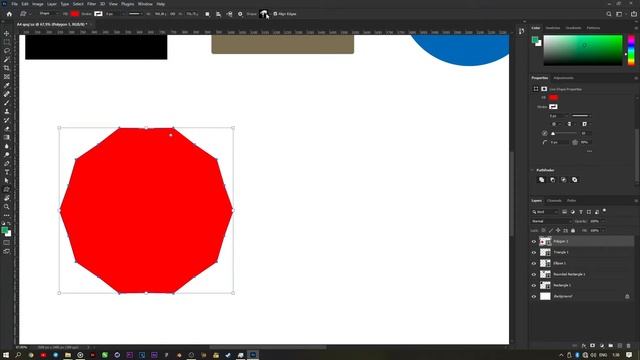The width and height of the screenshot is (640, 360).
Task: Hide the Ellipse 1 layer
Action: pos(533,263)
